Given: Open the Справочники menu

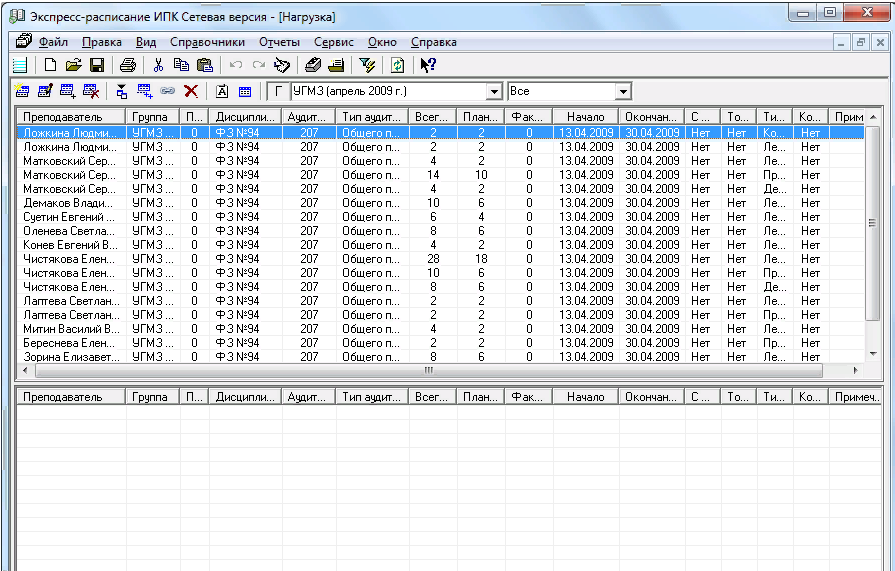Looking at the screenshot, I should point(207,42).
